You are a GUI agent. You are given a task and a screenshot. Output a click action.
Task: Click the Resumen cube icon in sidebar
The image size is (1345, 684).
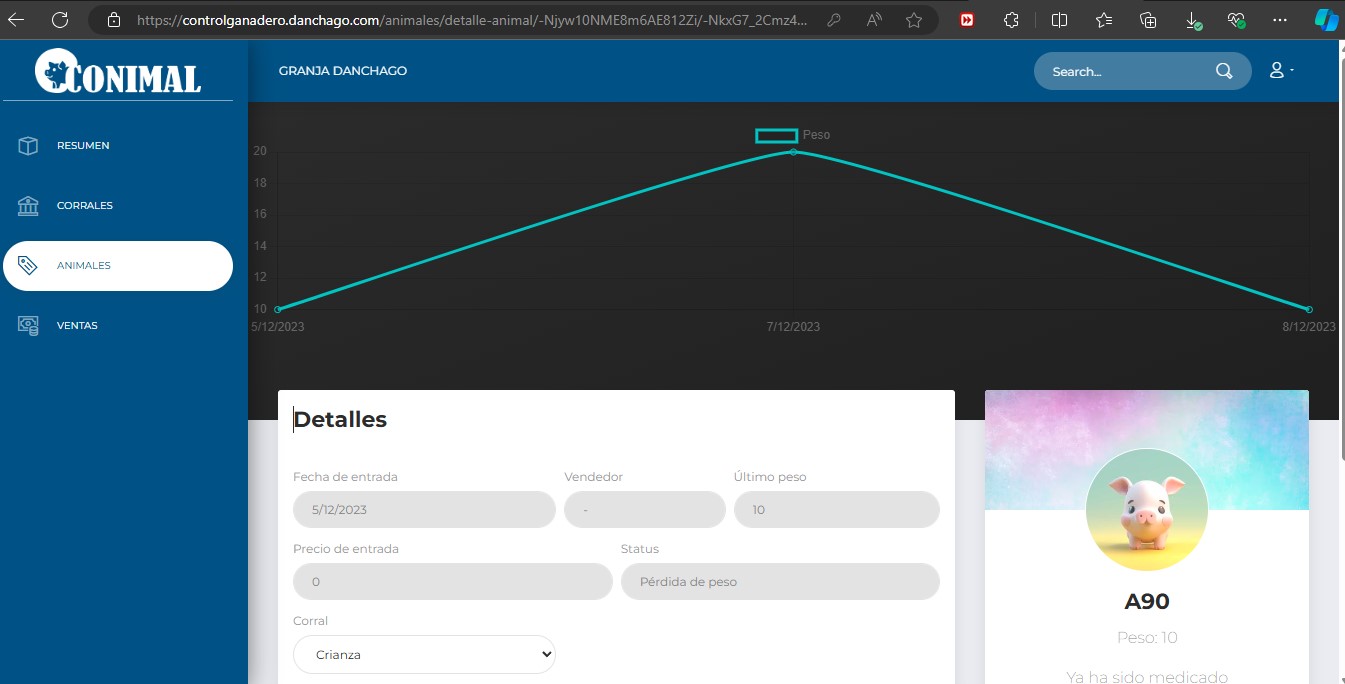pyautogui.click(x=28, y=146)
